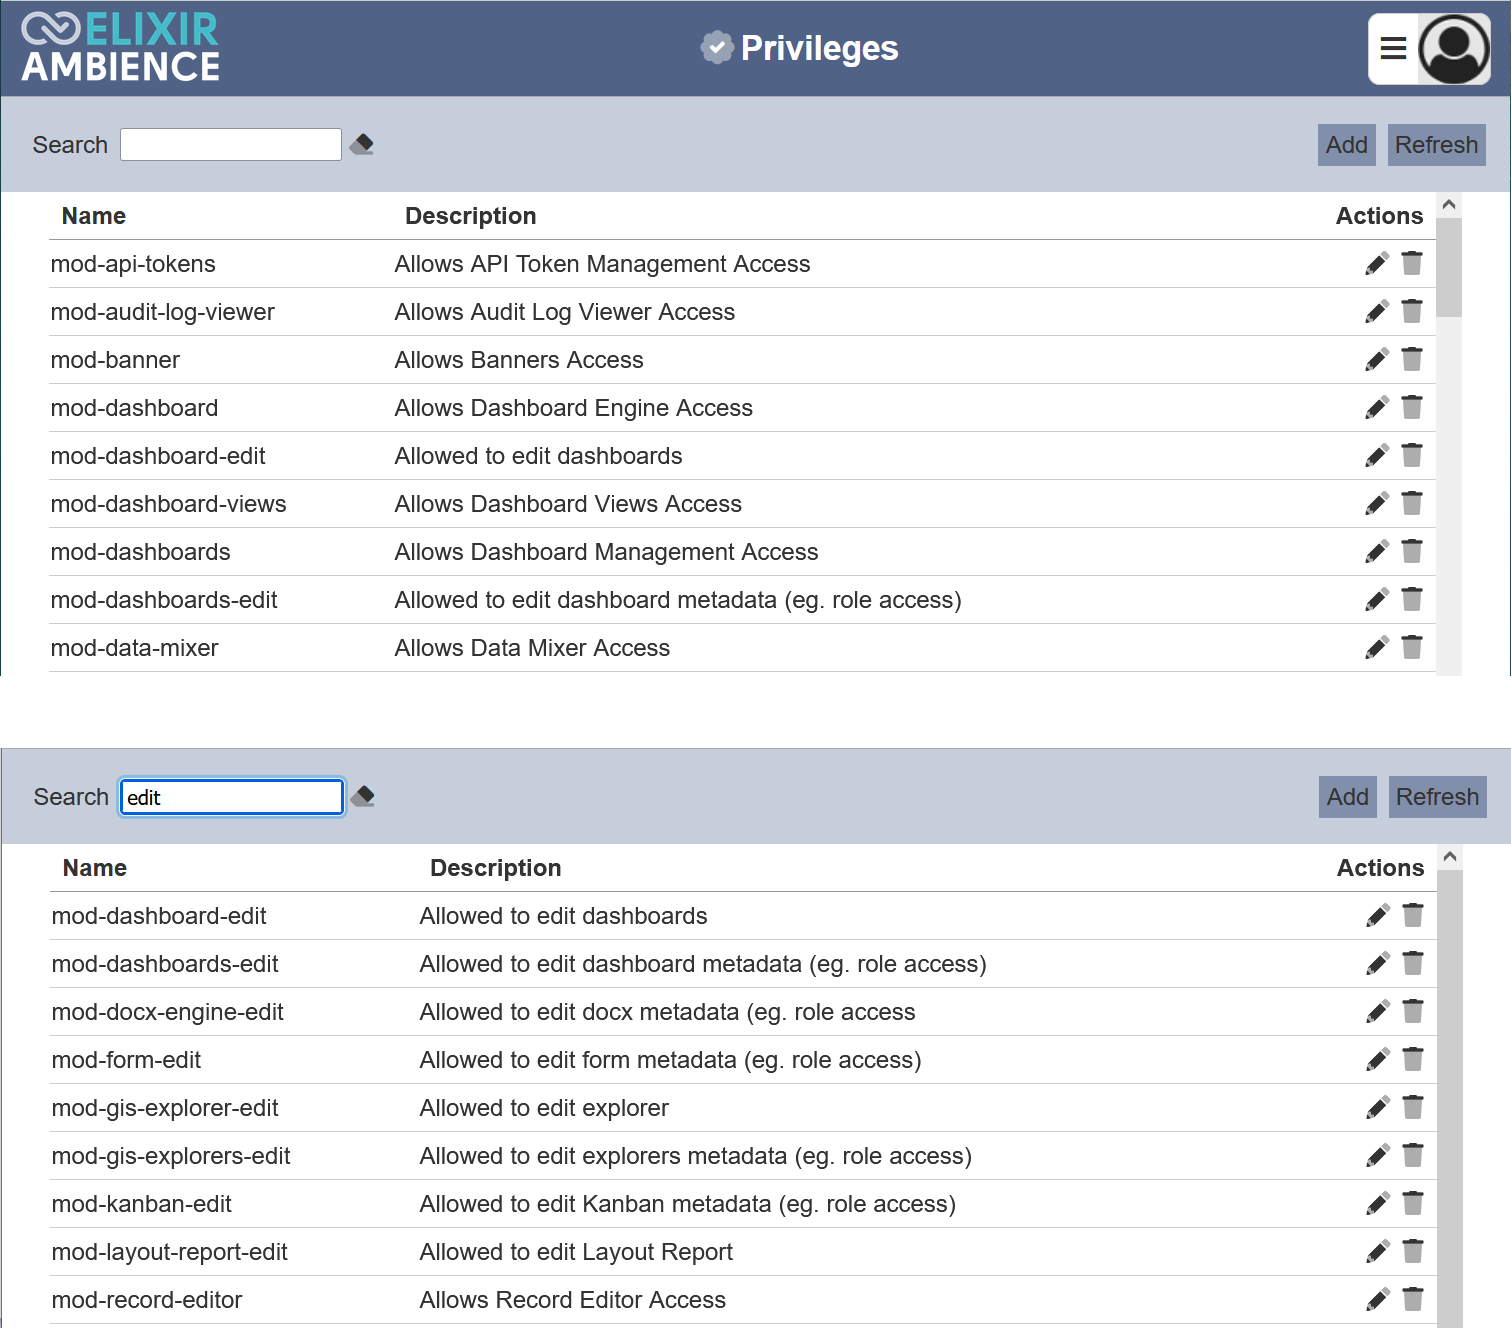Viewport: 1511px width, 1328px height.
Task: Click Refresh in the top privileges panel
Action: [x=1435, y=145]
